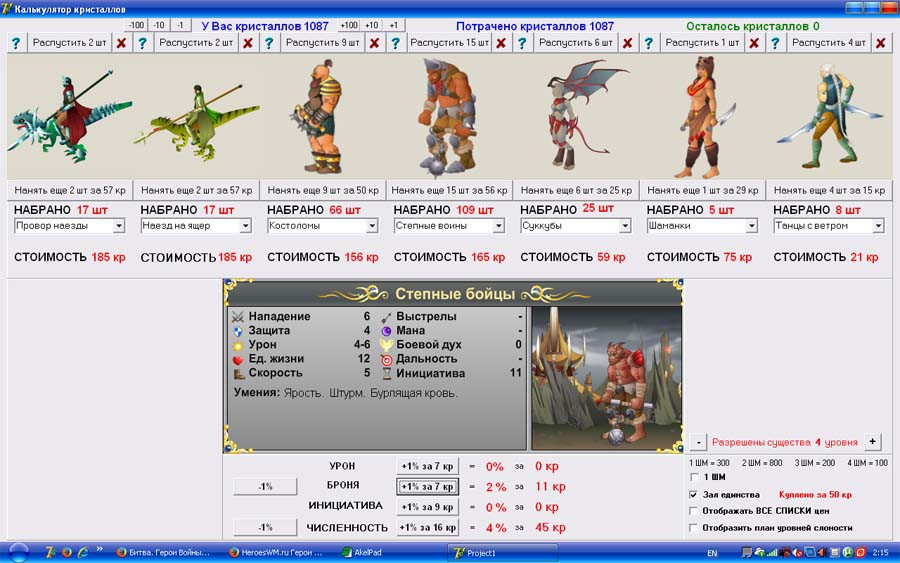The width and height of the screenshot is (900, 563).
Task: Click +1% за 9 кр for ИНИЦИАТИВА
Action: (427, 507)
